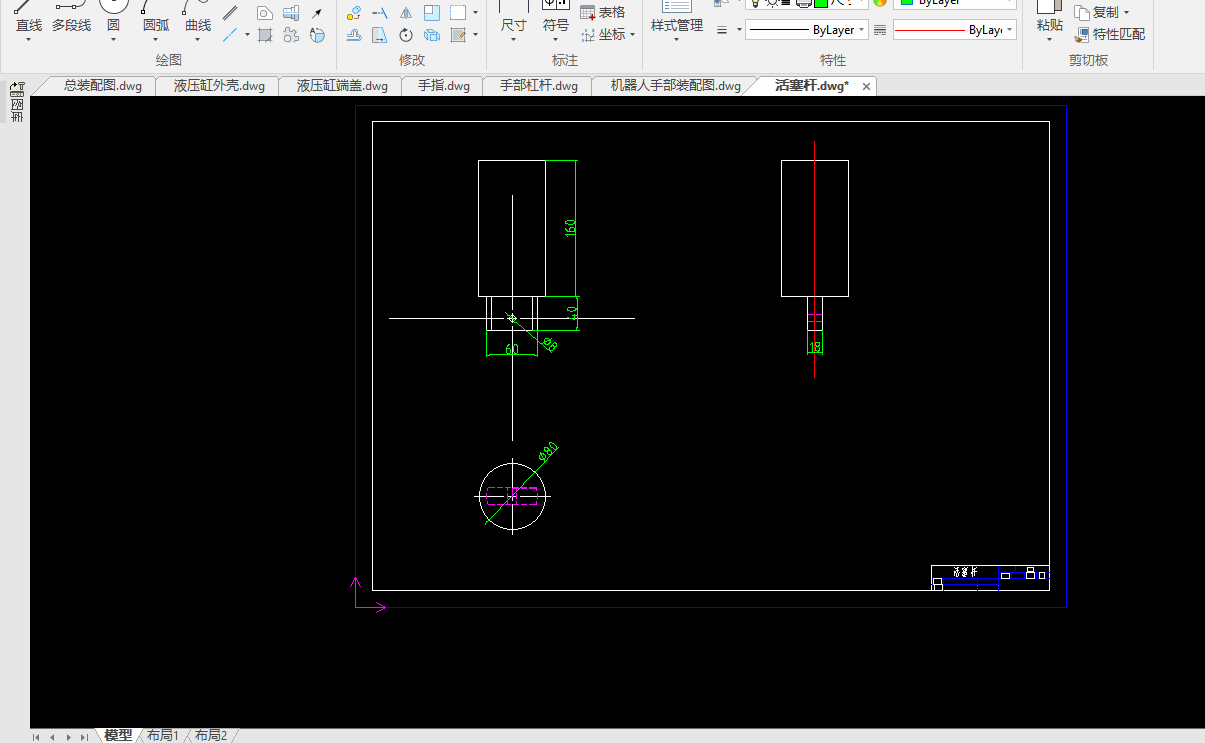Click the scale icon in 修改 panel
Screen dimensions: 1205x743
tap(432, 13)
